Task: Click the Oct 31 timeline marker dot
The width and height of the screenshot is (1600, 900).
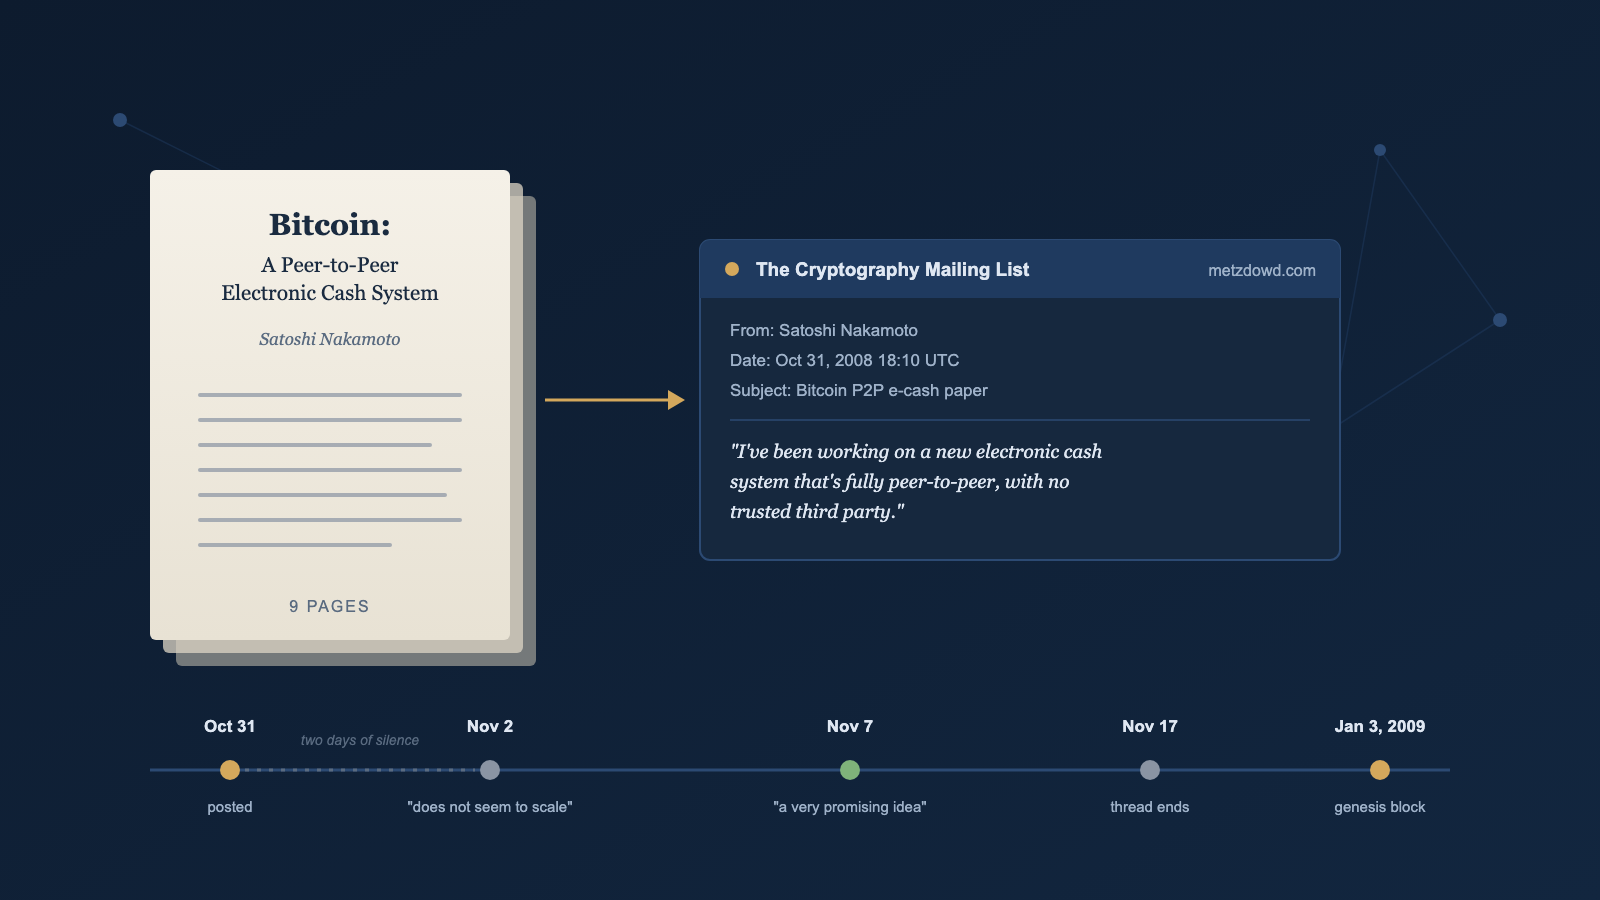Action: point(230,770)
